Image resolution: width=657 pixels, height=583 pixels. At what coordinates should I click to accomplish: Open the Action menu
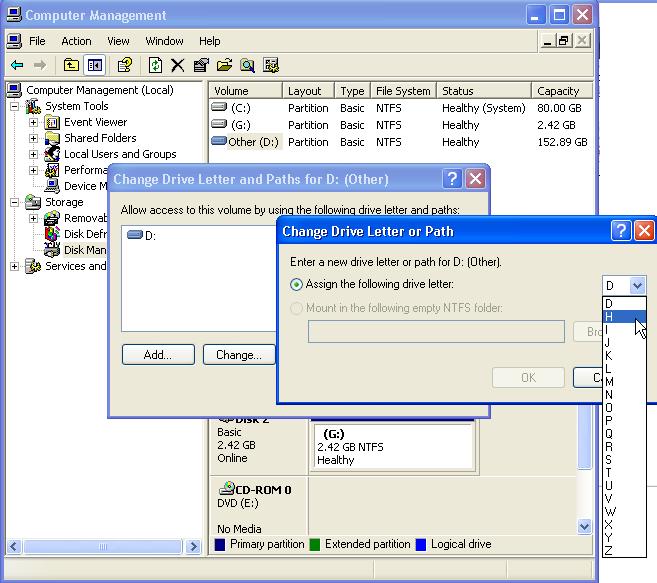(76, 41)
